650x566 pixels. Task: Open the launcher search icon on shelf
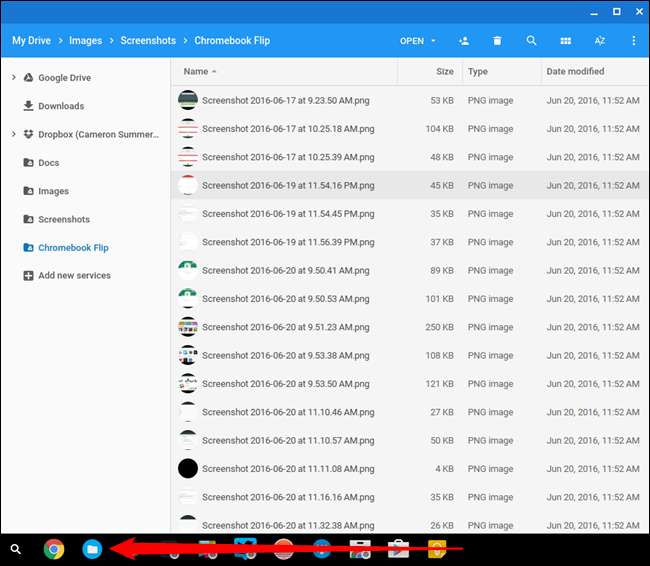click(15, 548)
